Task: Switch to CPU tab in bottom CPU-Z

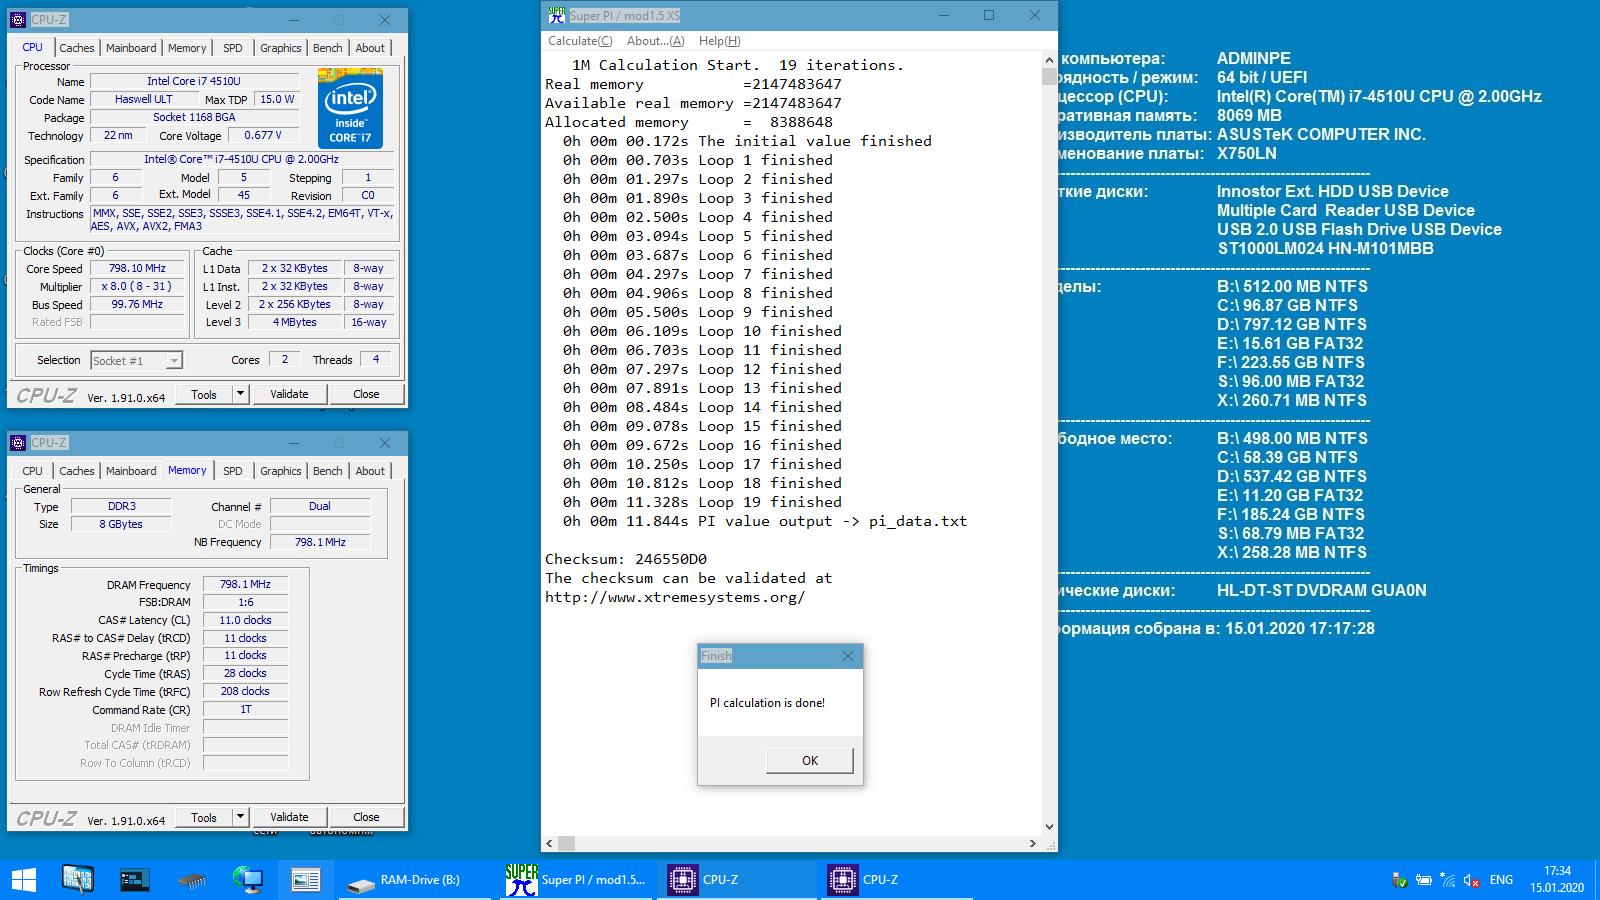Action: point(33,471)
